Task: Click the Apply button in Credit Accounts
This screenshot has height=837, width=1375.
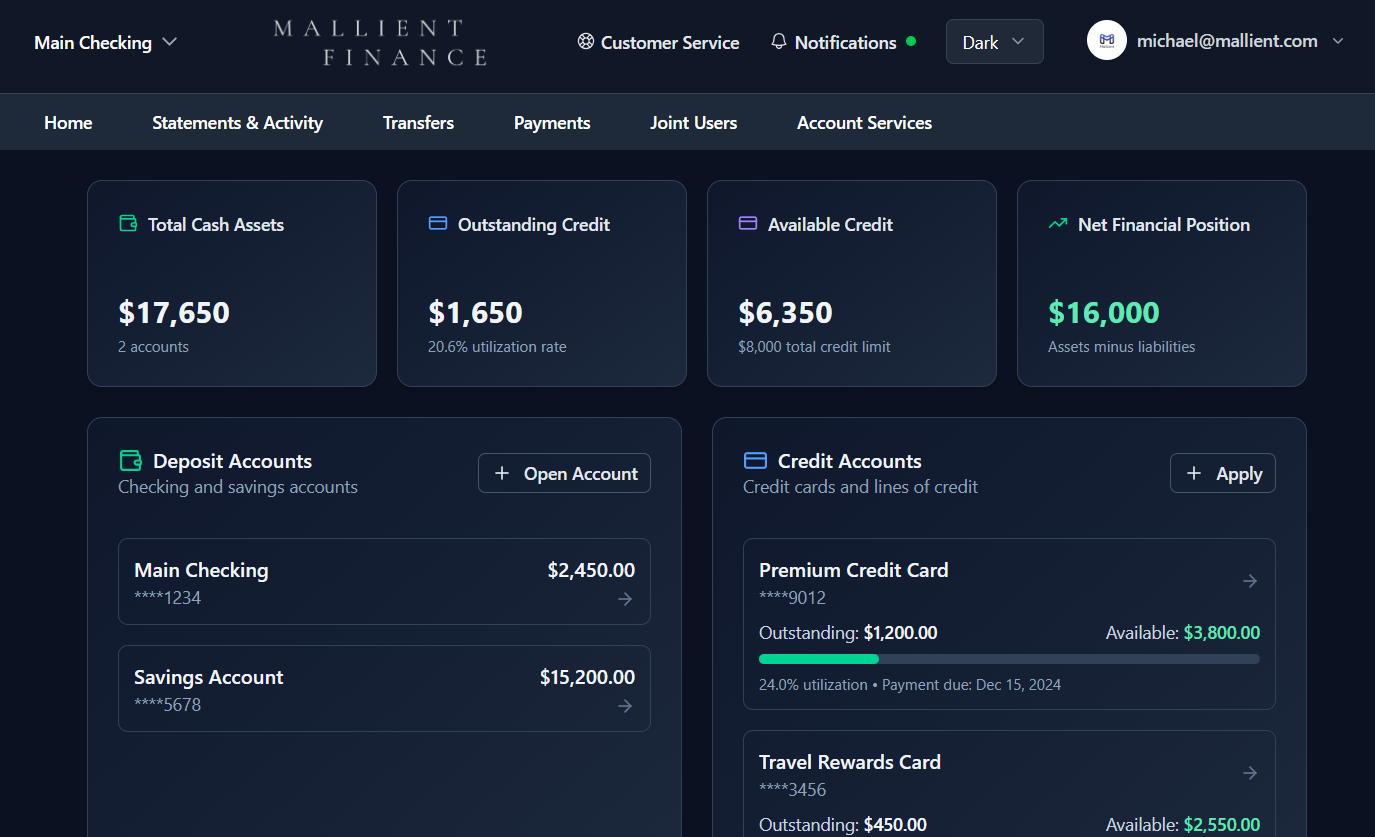Action: 1222,474
